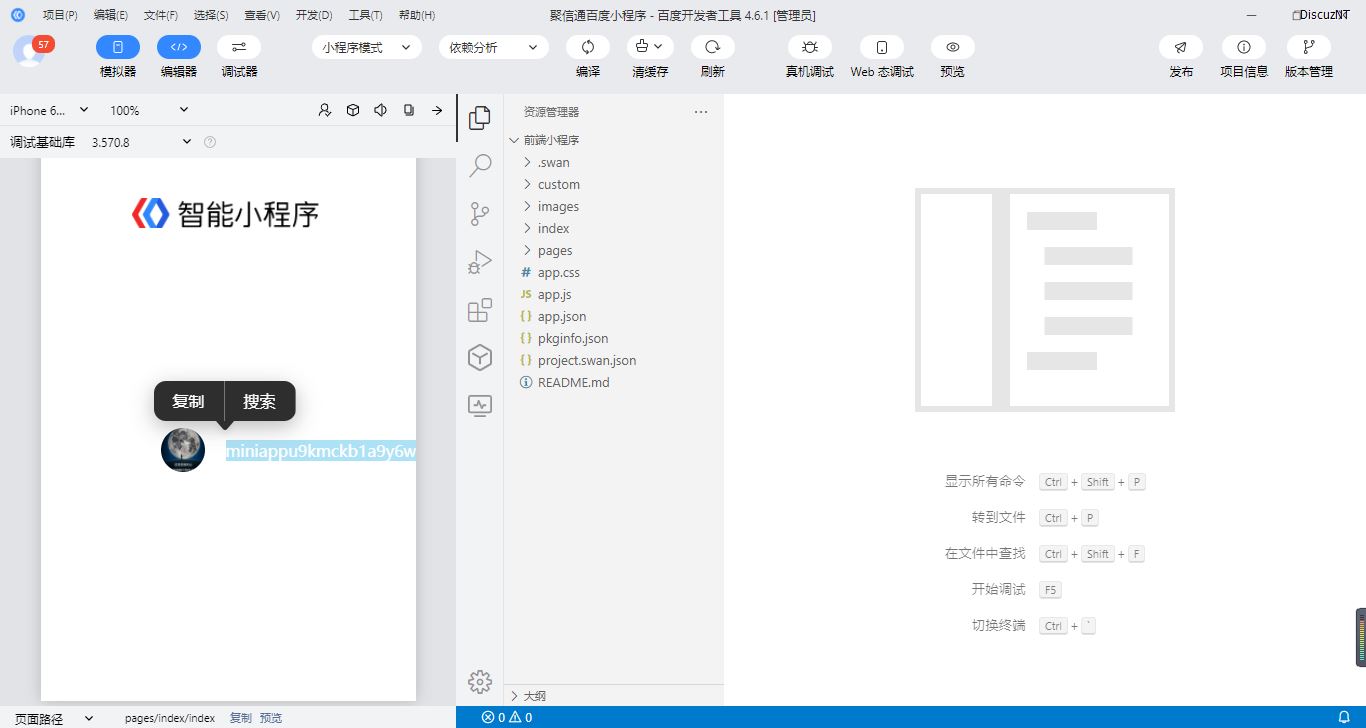Toggle the 编辑器 editor panel

click(178, 48)
